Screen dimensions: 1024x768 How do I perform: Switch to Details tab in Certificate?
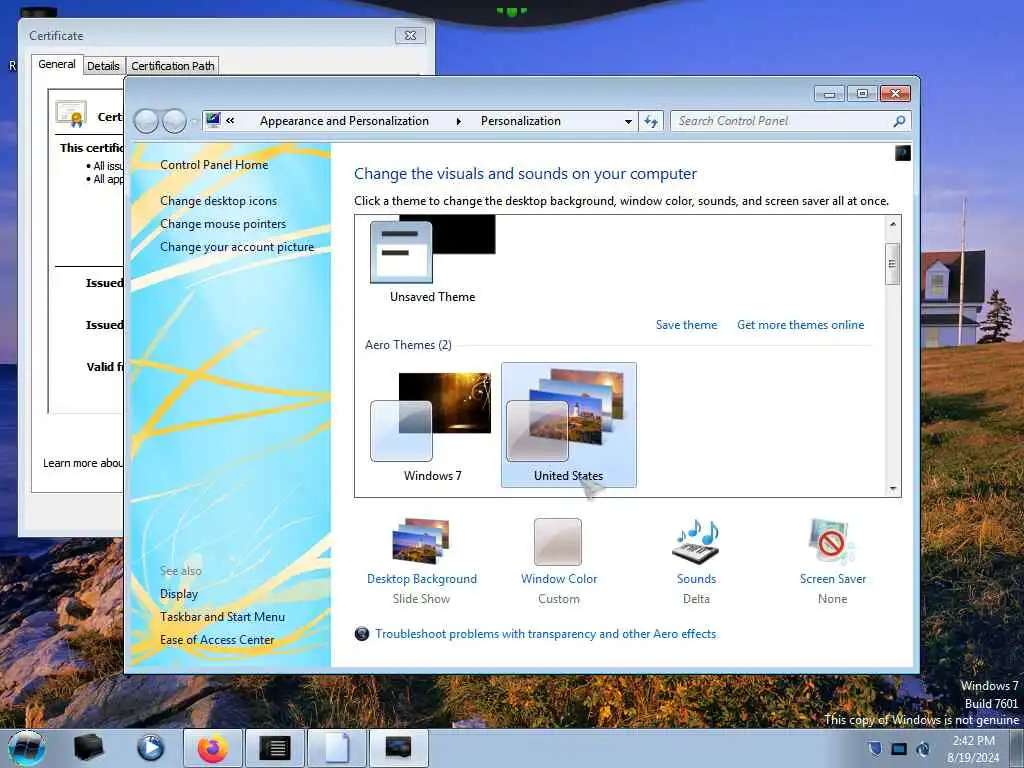[x=103, y=66]
